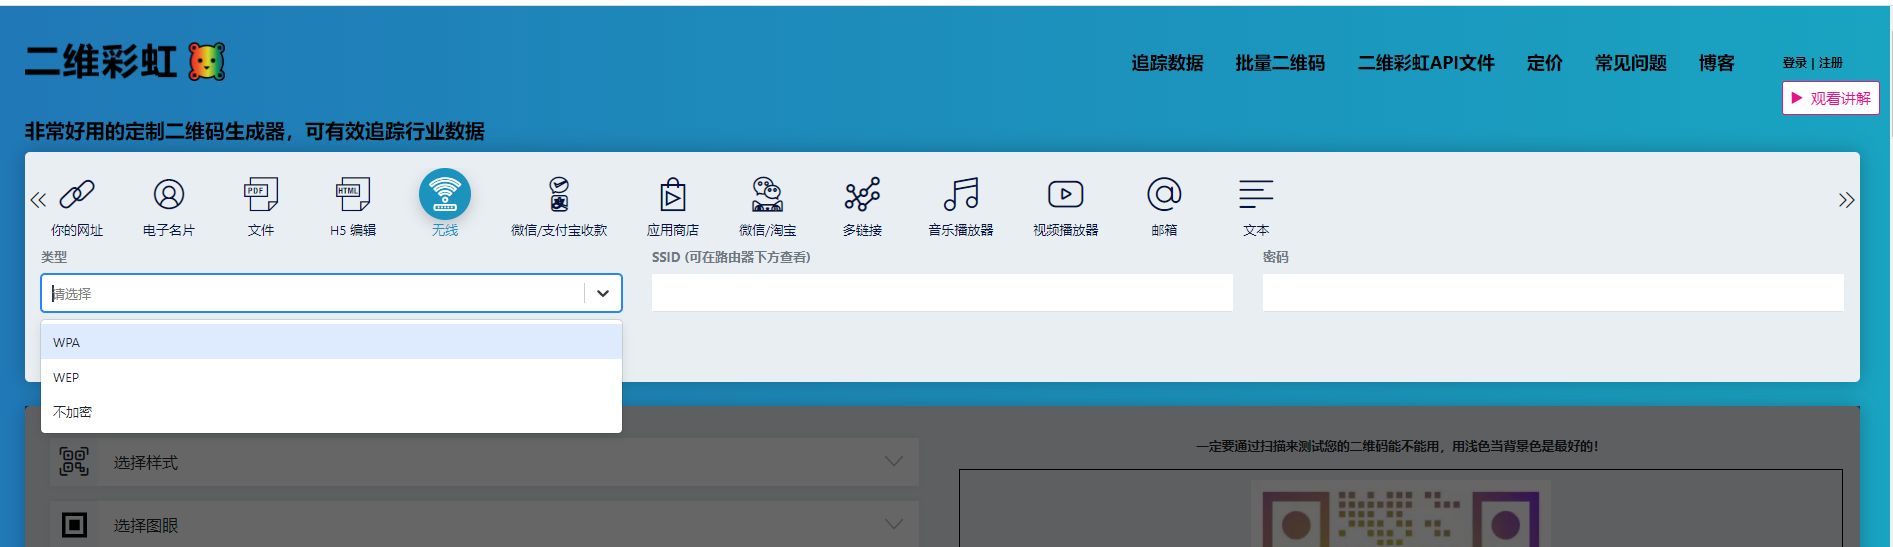Choose the 电子名片 vCard icon
The width and height of the screenshot is (1893, 547).
pos(169,195)
